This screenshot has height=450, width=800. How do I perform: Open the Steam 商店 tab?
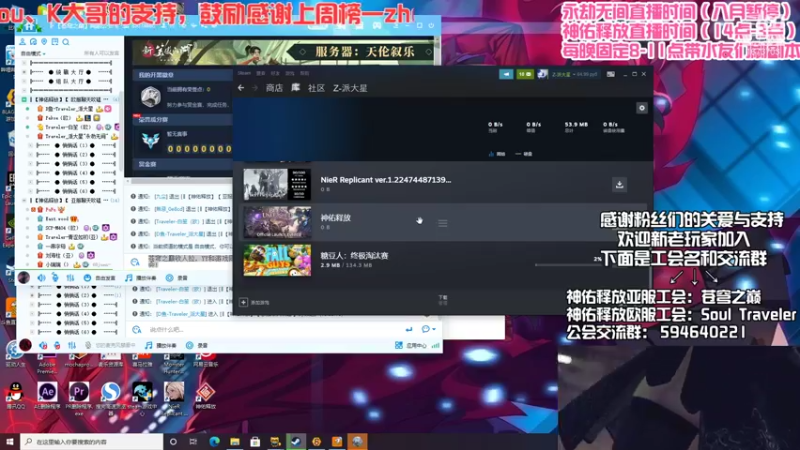point(274,88)
